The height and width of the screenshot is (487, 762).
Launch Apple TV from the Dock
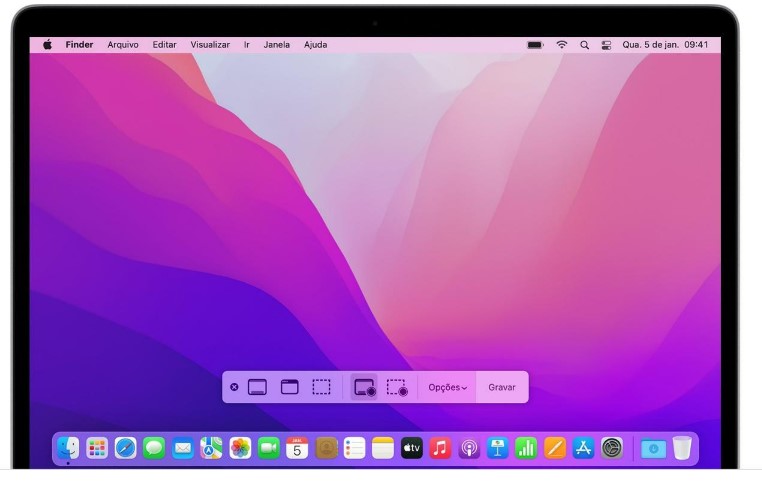pos(412,448)
